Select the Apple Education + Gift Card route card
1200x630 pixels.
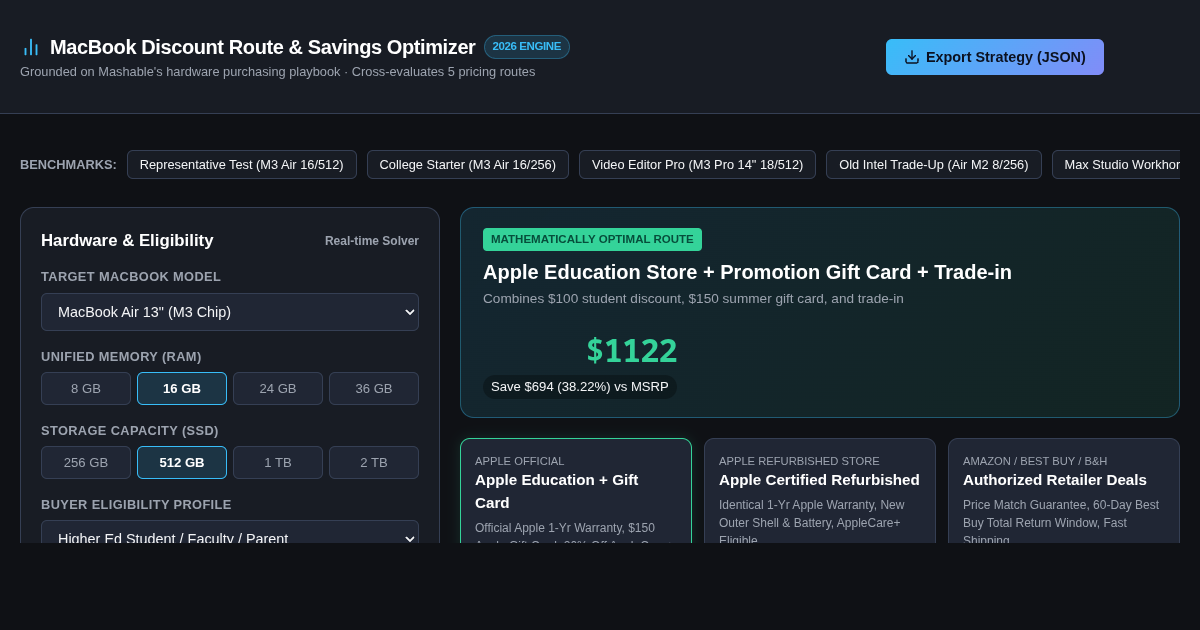pos(576,491)
